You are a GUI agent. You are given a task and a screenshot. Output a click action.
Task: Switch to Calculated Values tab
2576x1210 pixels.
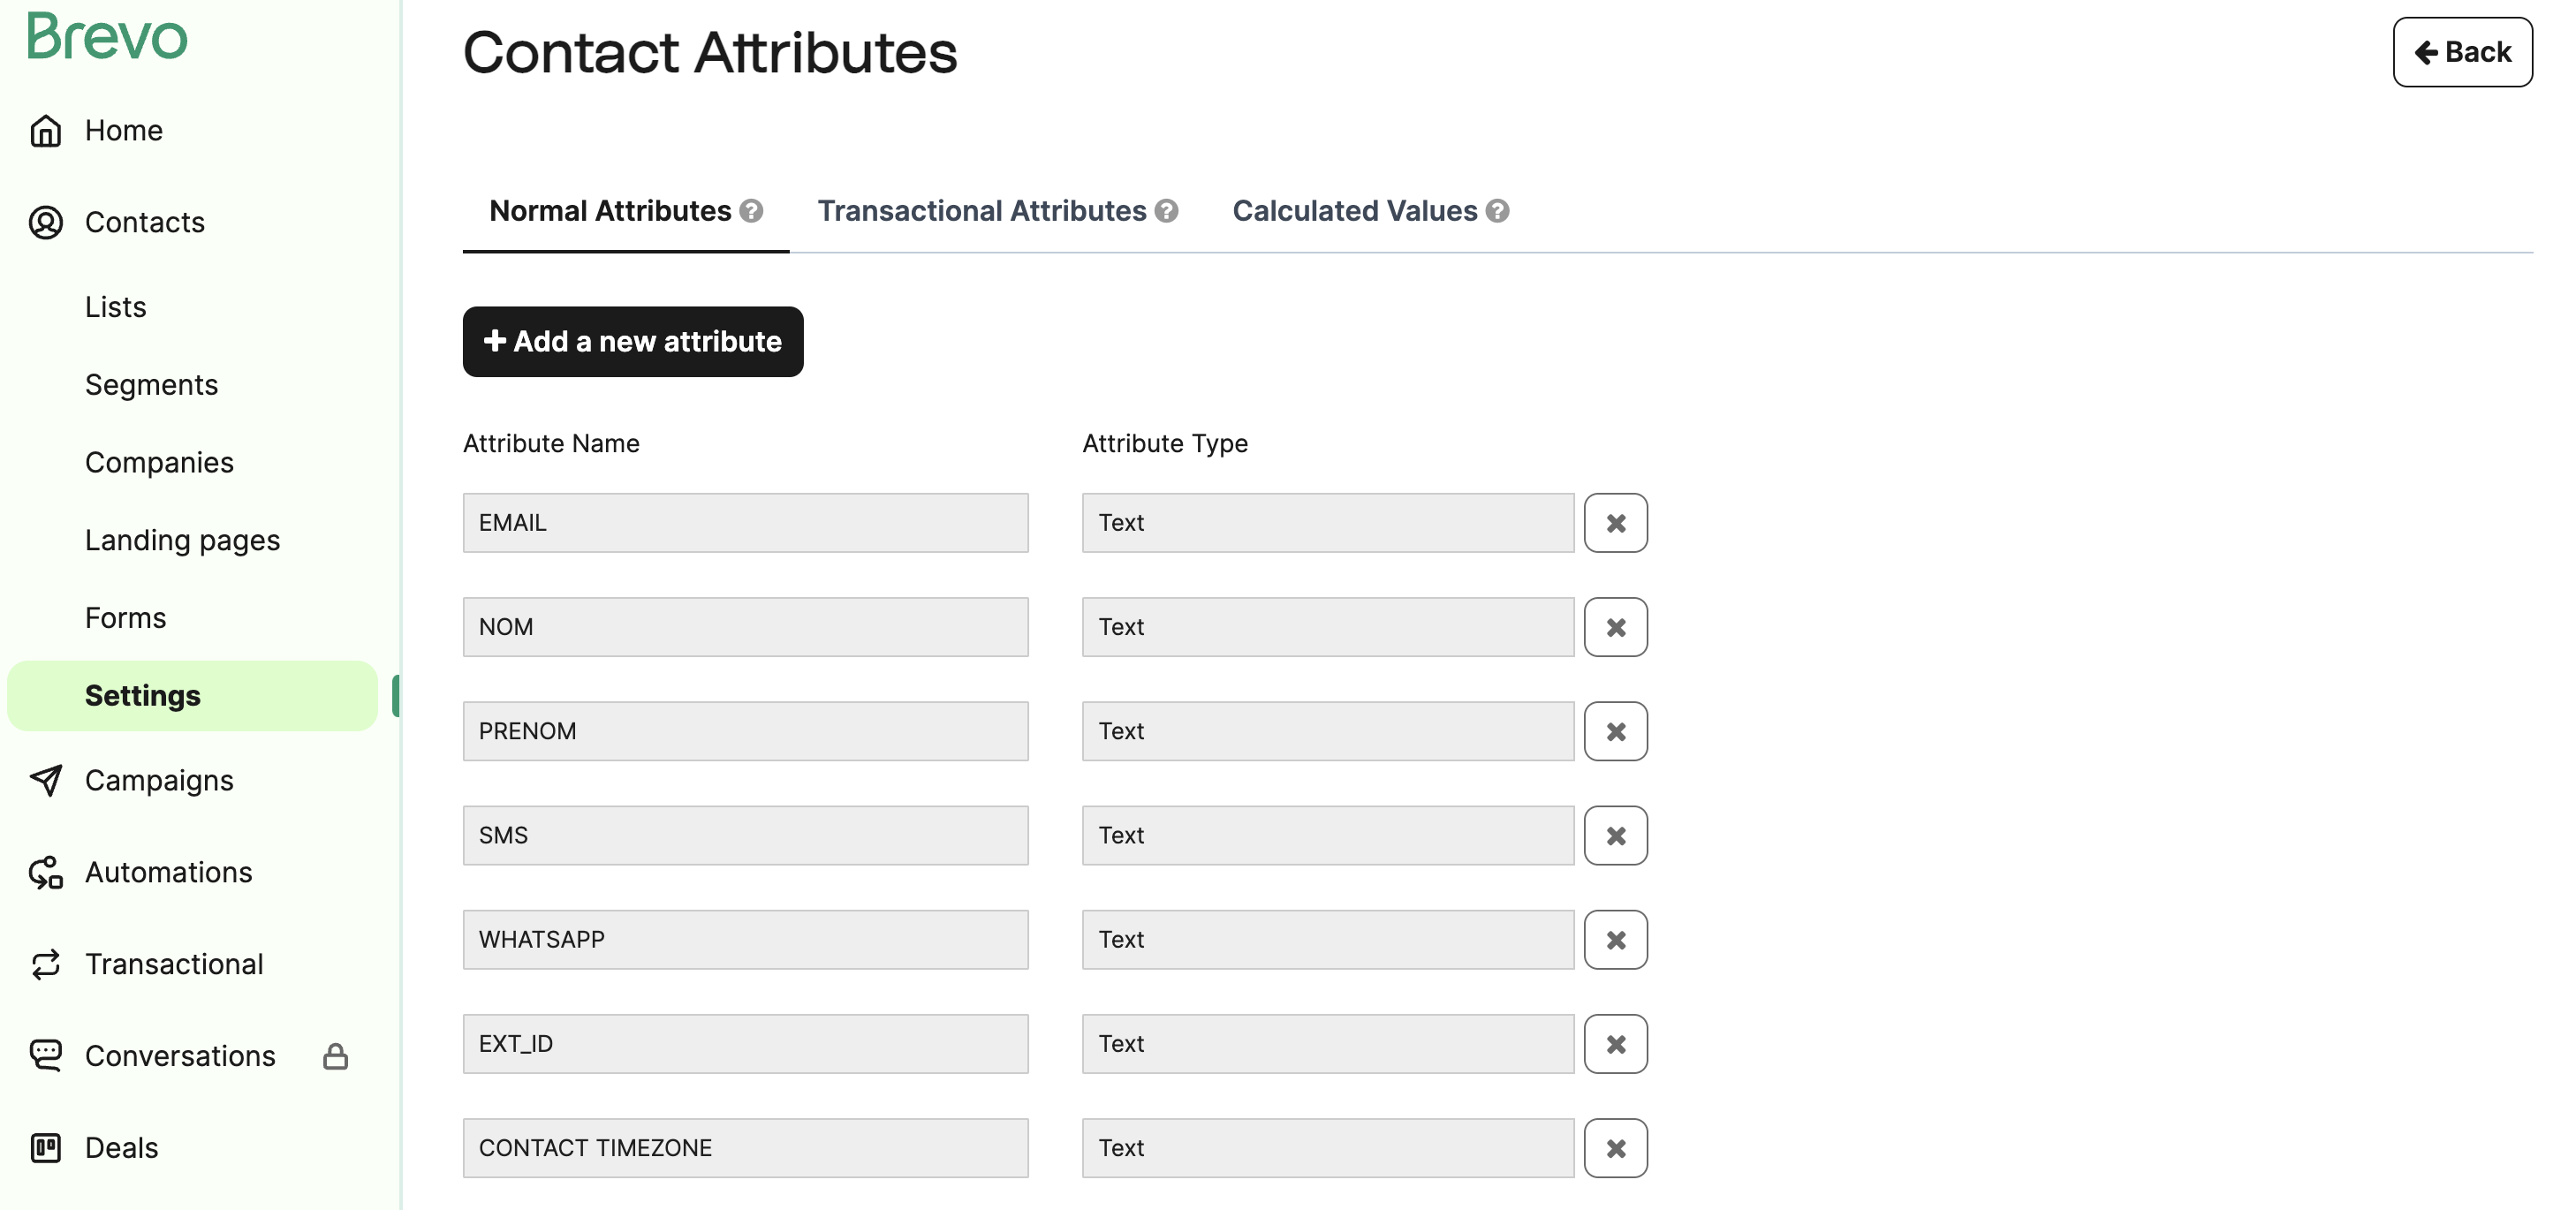pos(1354,211)
